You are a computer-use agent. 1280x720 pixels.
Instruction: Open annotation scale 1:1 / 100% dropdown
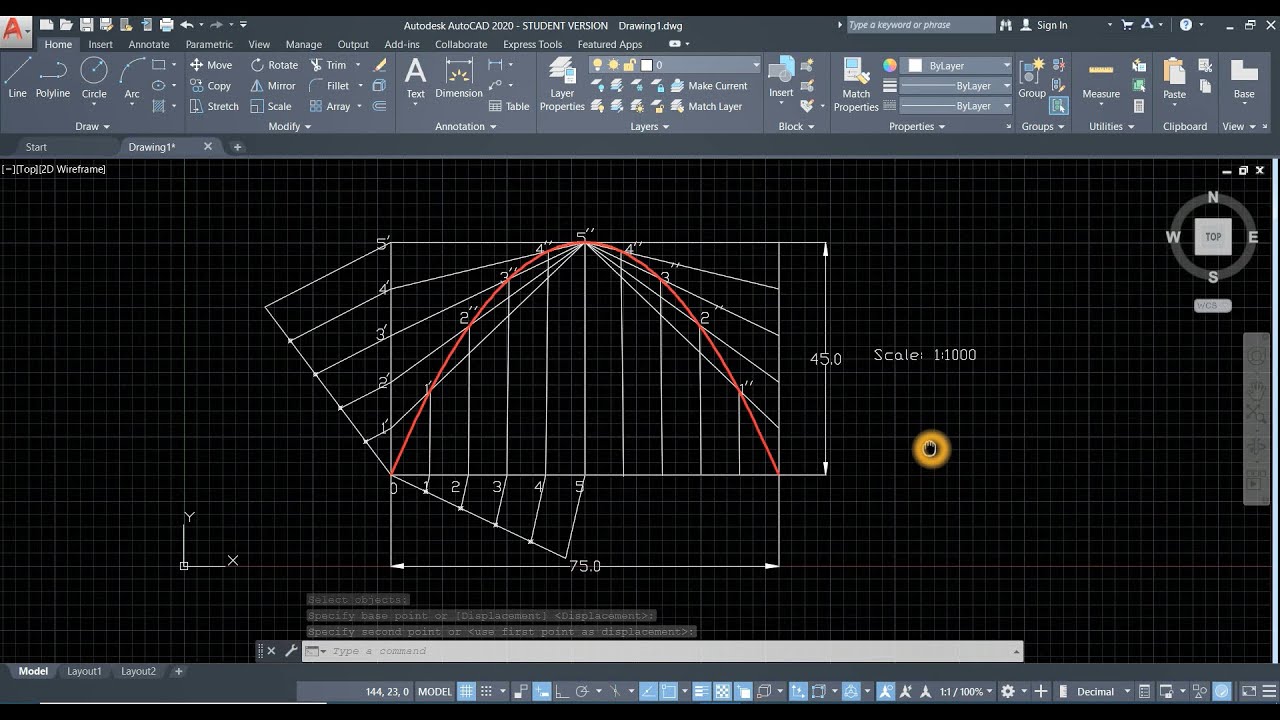coord(964,691)
